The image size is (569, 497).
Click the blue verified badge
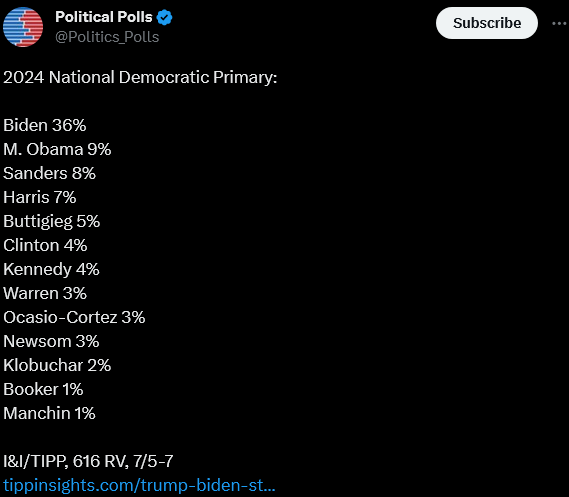pyautogui.click(x=164, y=17)
